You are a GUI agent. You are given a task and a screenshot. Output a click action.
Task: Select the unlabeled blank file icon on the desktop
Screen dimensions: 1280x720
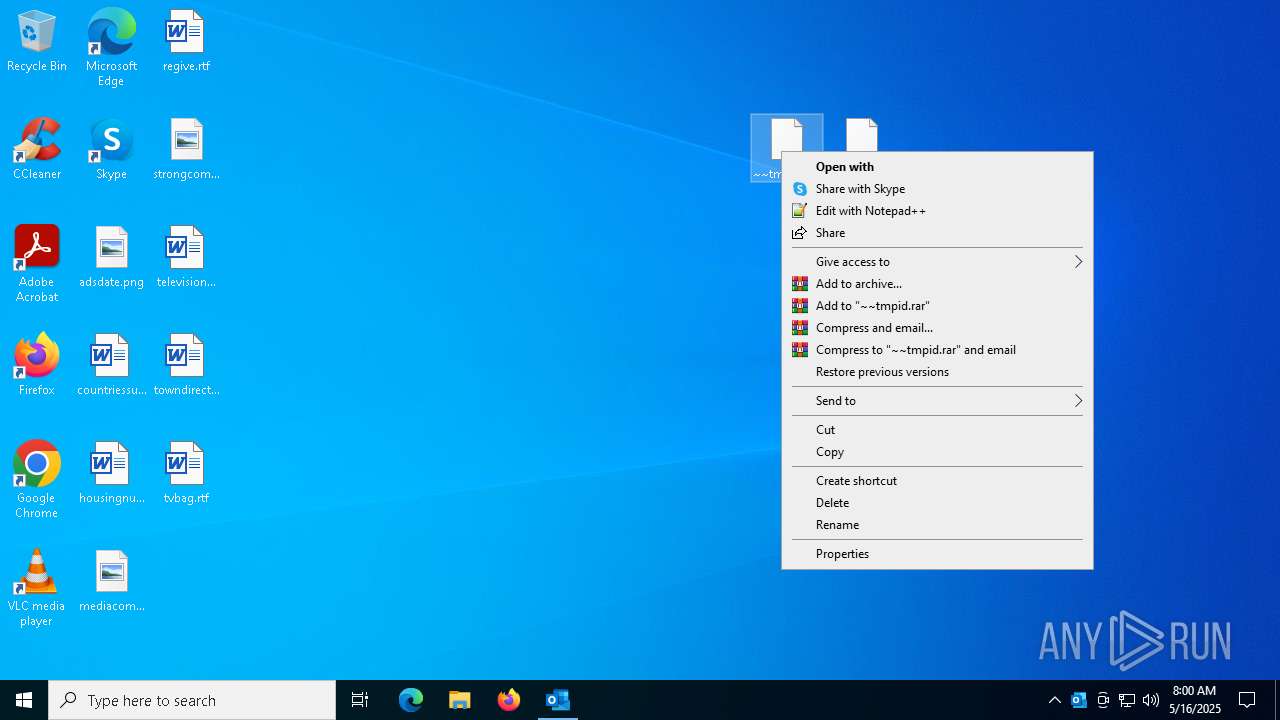(x=861, y=135)
